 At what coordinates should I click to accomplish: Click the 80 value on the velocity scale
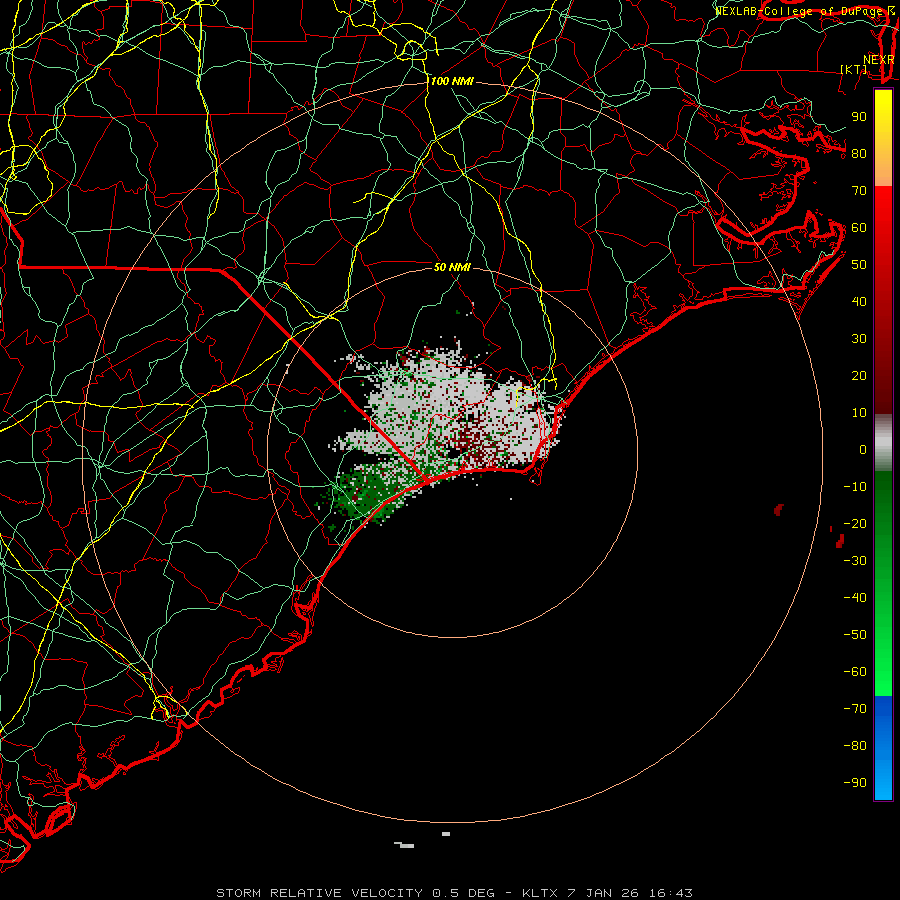click(x=859, y=154)
